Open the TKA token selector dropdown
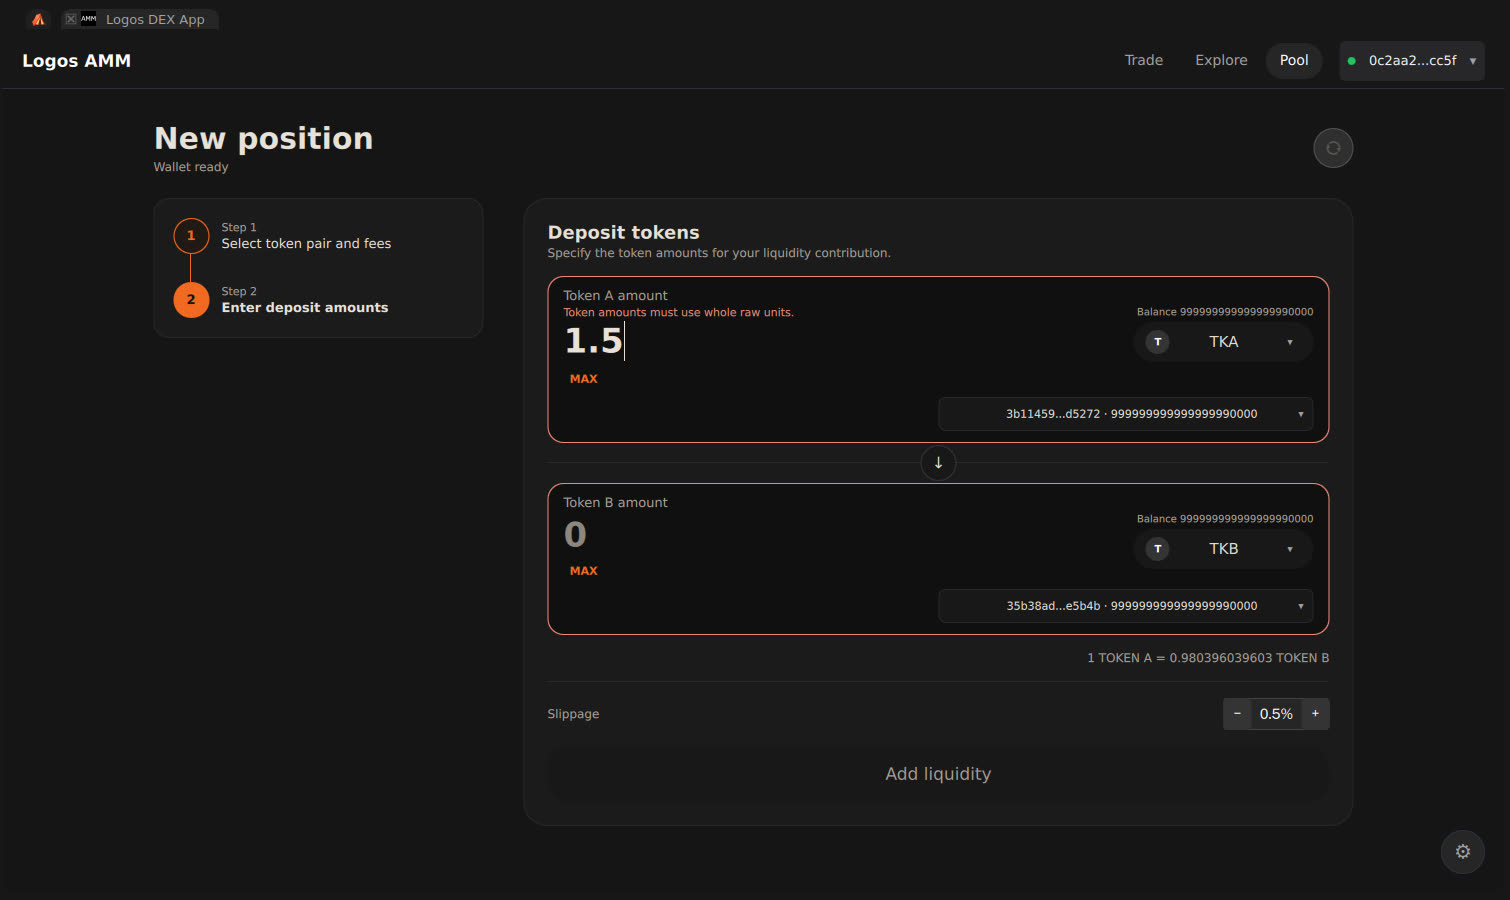Viewport: 1510px width, 900px height. click(1223, 342)
